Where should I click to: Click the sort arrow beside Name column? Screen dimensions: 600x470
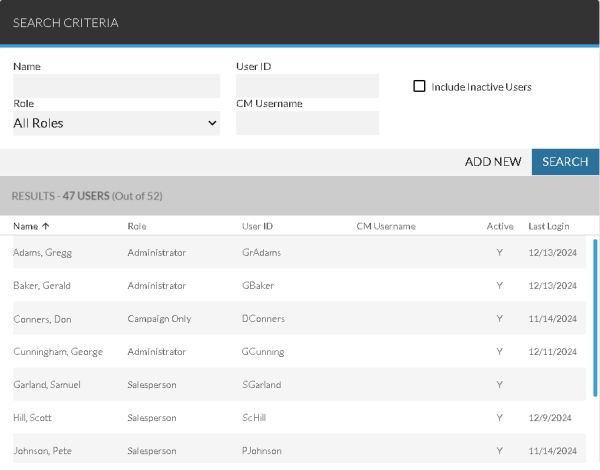point(46,226)
